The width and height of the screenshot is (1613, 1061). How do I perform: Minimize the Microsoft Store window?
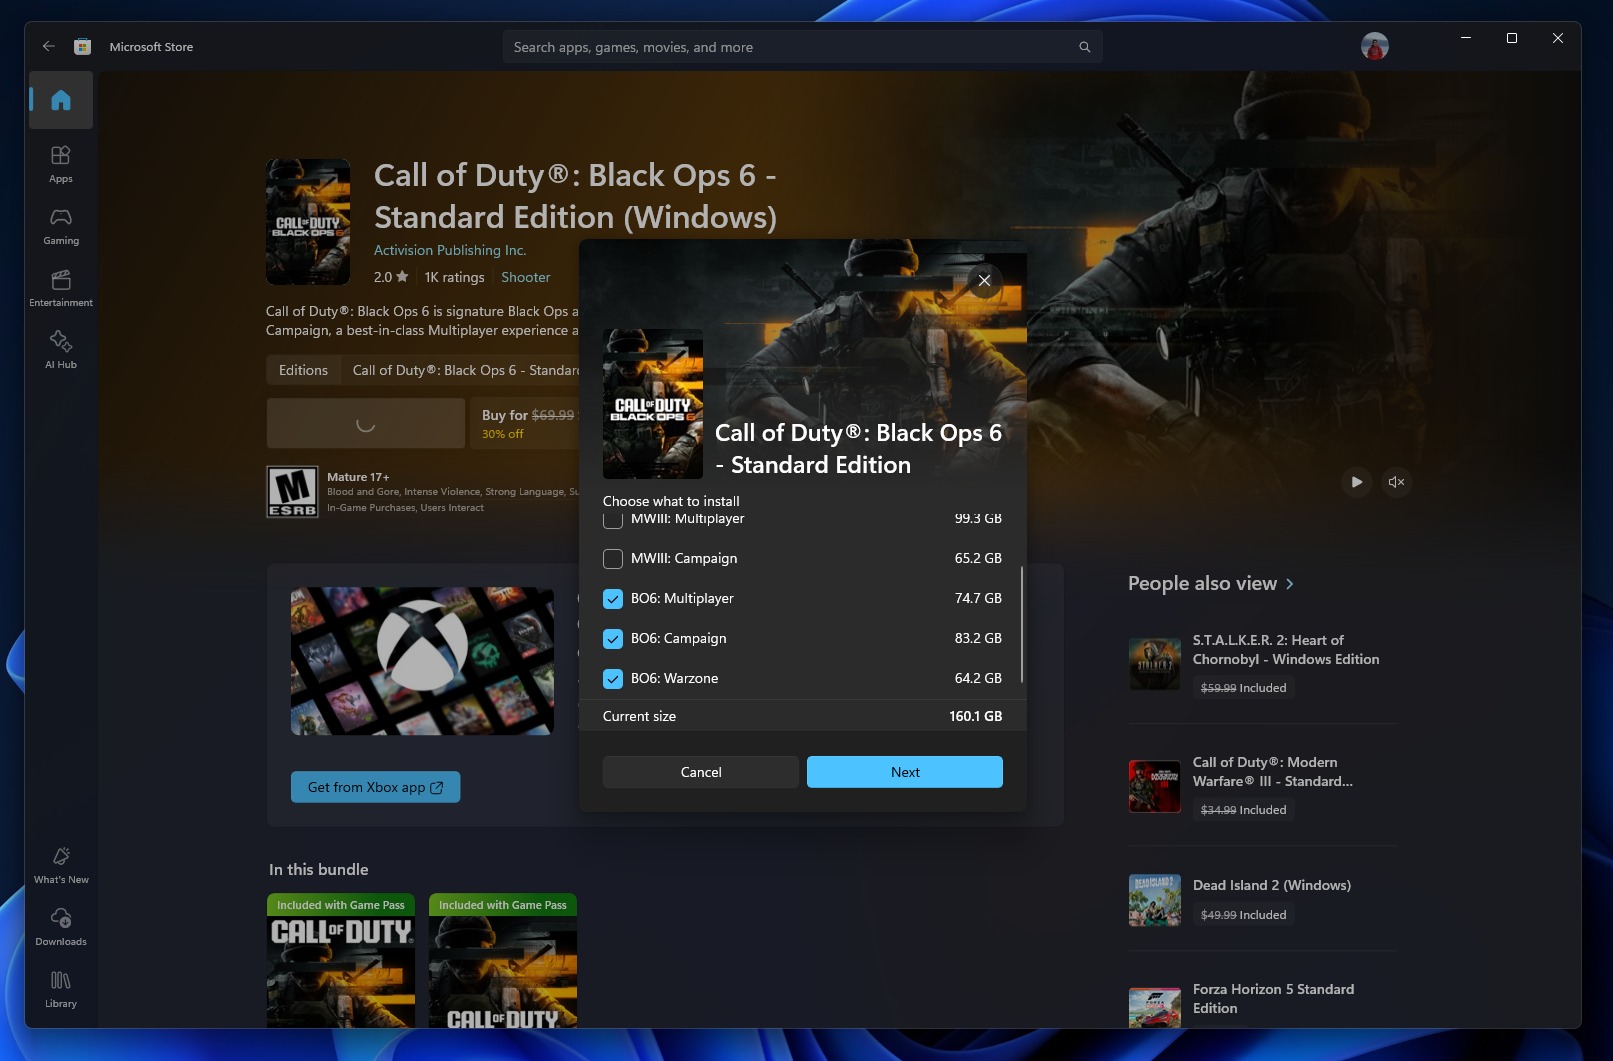click(x=1466, y=38)
